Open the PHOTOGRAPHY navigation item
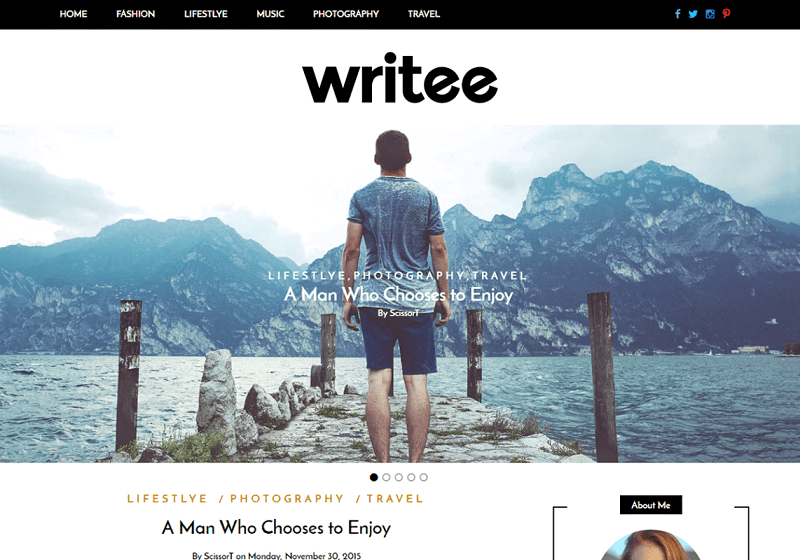Screen dimensions: 800x560 coord(346,14)
